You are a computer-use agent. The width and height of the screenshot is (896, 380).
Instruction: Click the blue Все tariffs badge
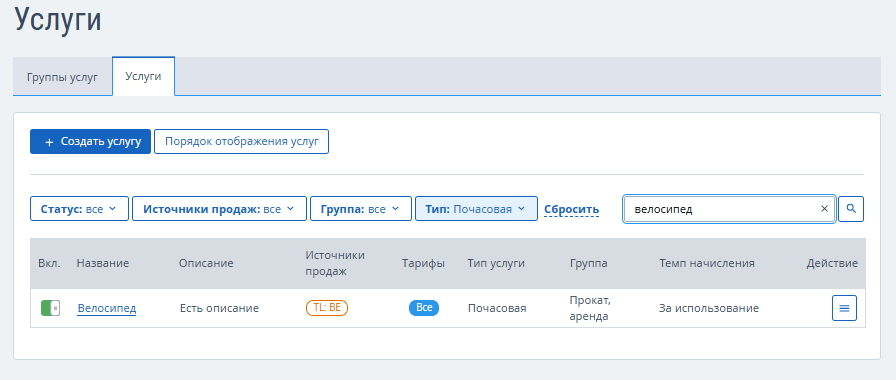coord(424,307)
